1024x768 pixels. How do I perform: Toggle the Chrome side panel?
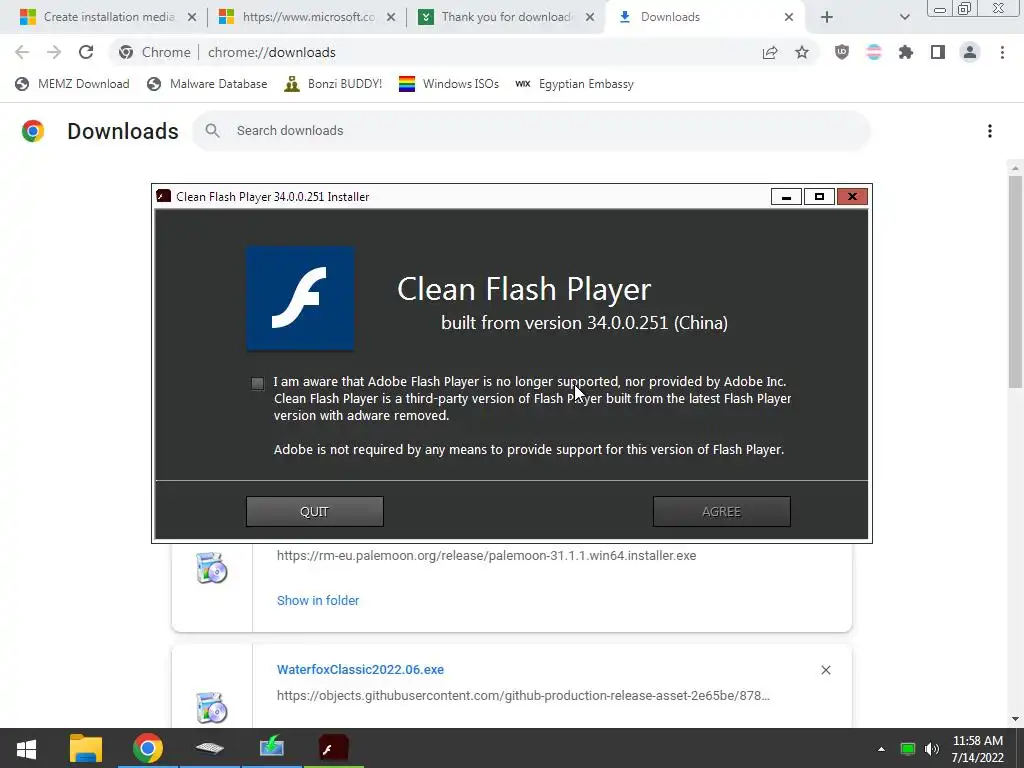coord(938,52)
